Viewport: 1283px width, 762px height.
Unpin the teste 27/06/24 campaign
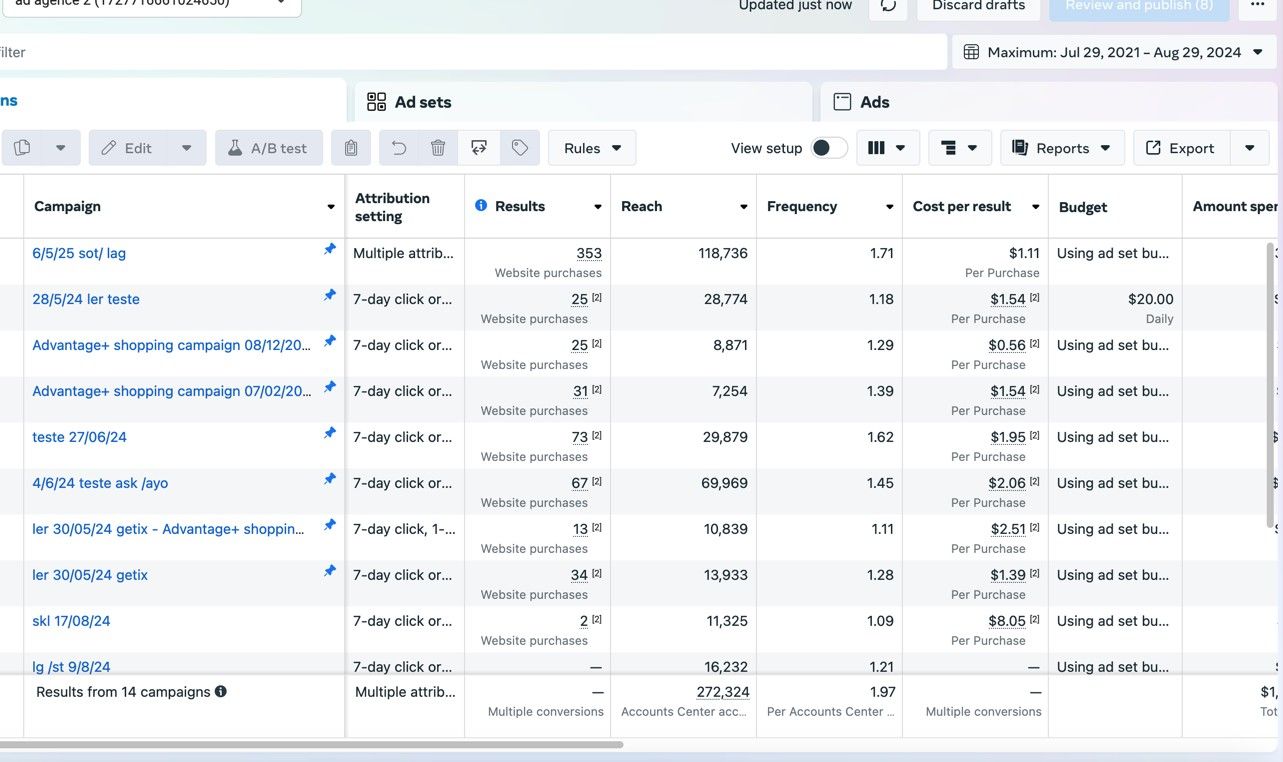tap(330, 433)
